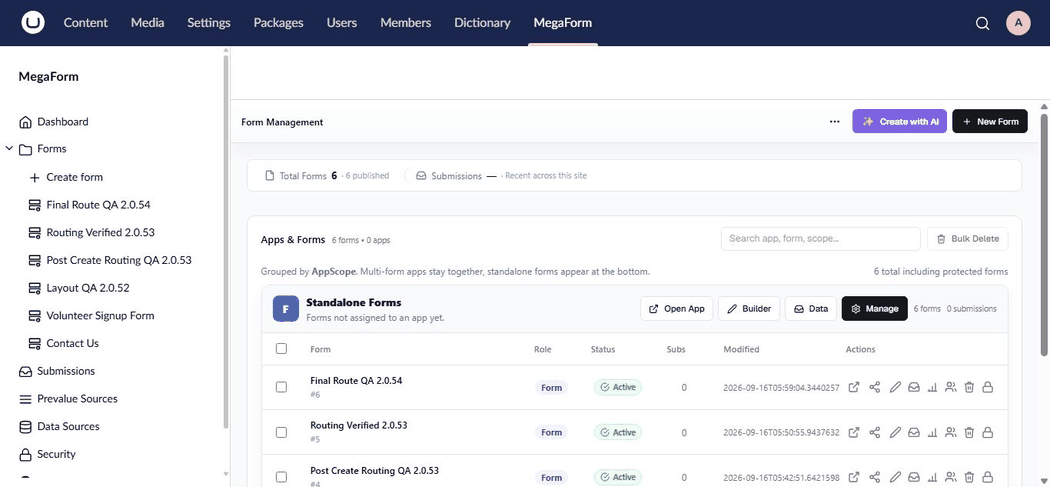Select Layout QA 2.0.52 in sidebar tree
1050x487 pixels.
[88, 288]
